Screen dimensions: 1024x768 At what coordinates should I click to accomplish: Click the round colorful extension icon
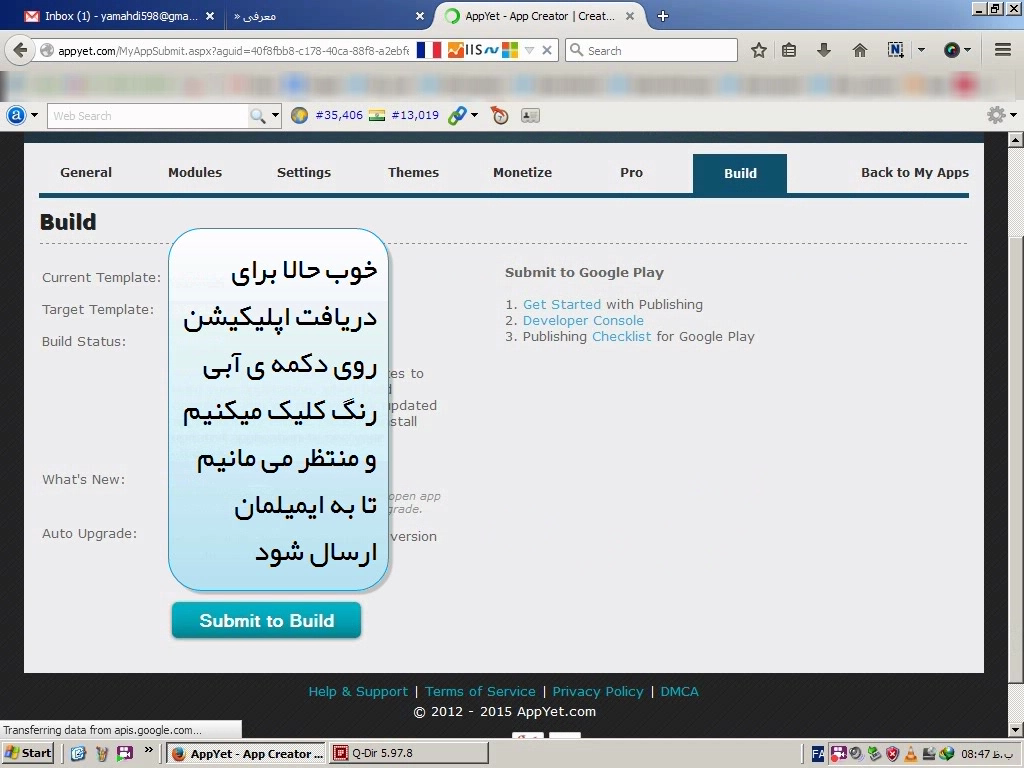(x=952, y=50)
